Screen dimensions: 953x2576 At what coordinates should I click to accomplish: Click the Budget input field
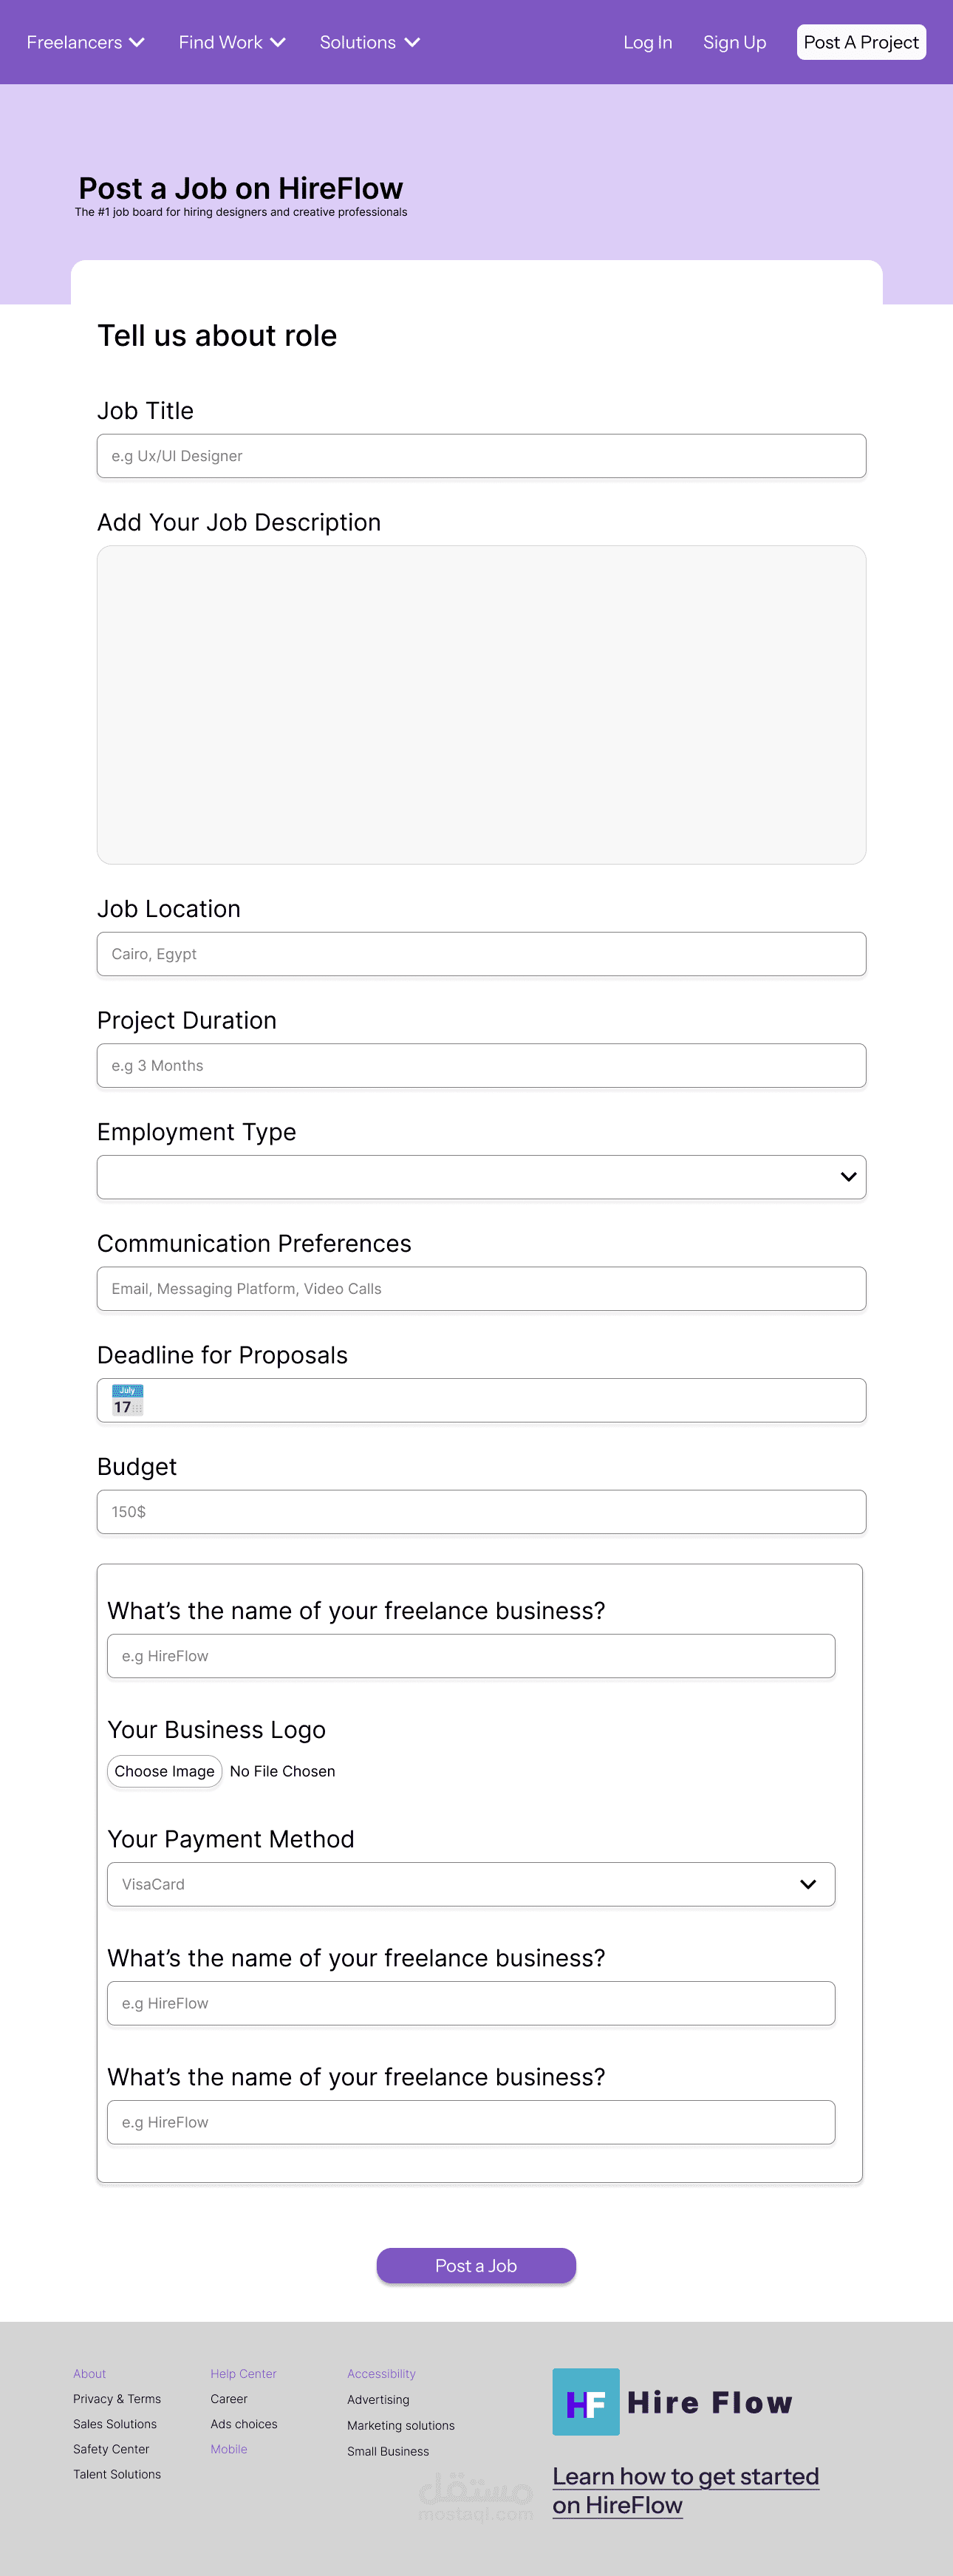[x=481, y=1512]
